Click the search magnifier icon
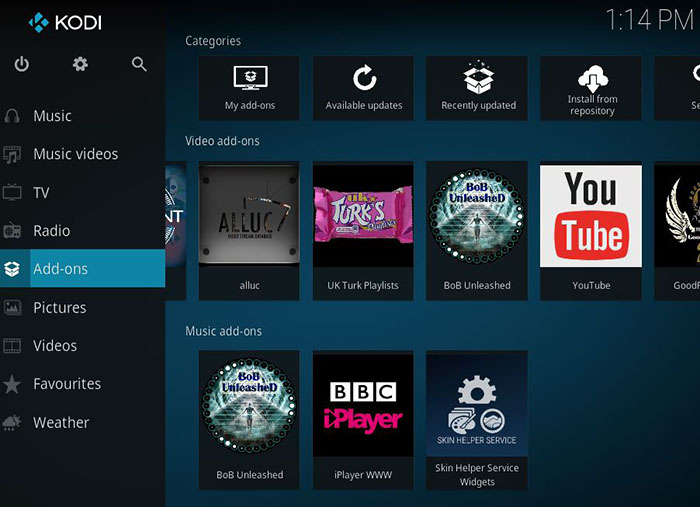This screenshot has height=507, width=700. 139,64
